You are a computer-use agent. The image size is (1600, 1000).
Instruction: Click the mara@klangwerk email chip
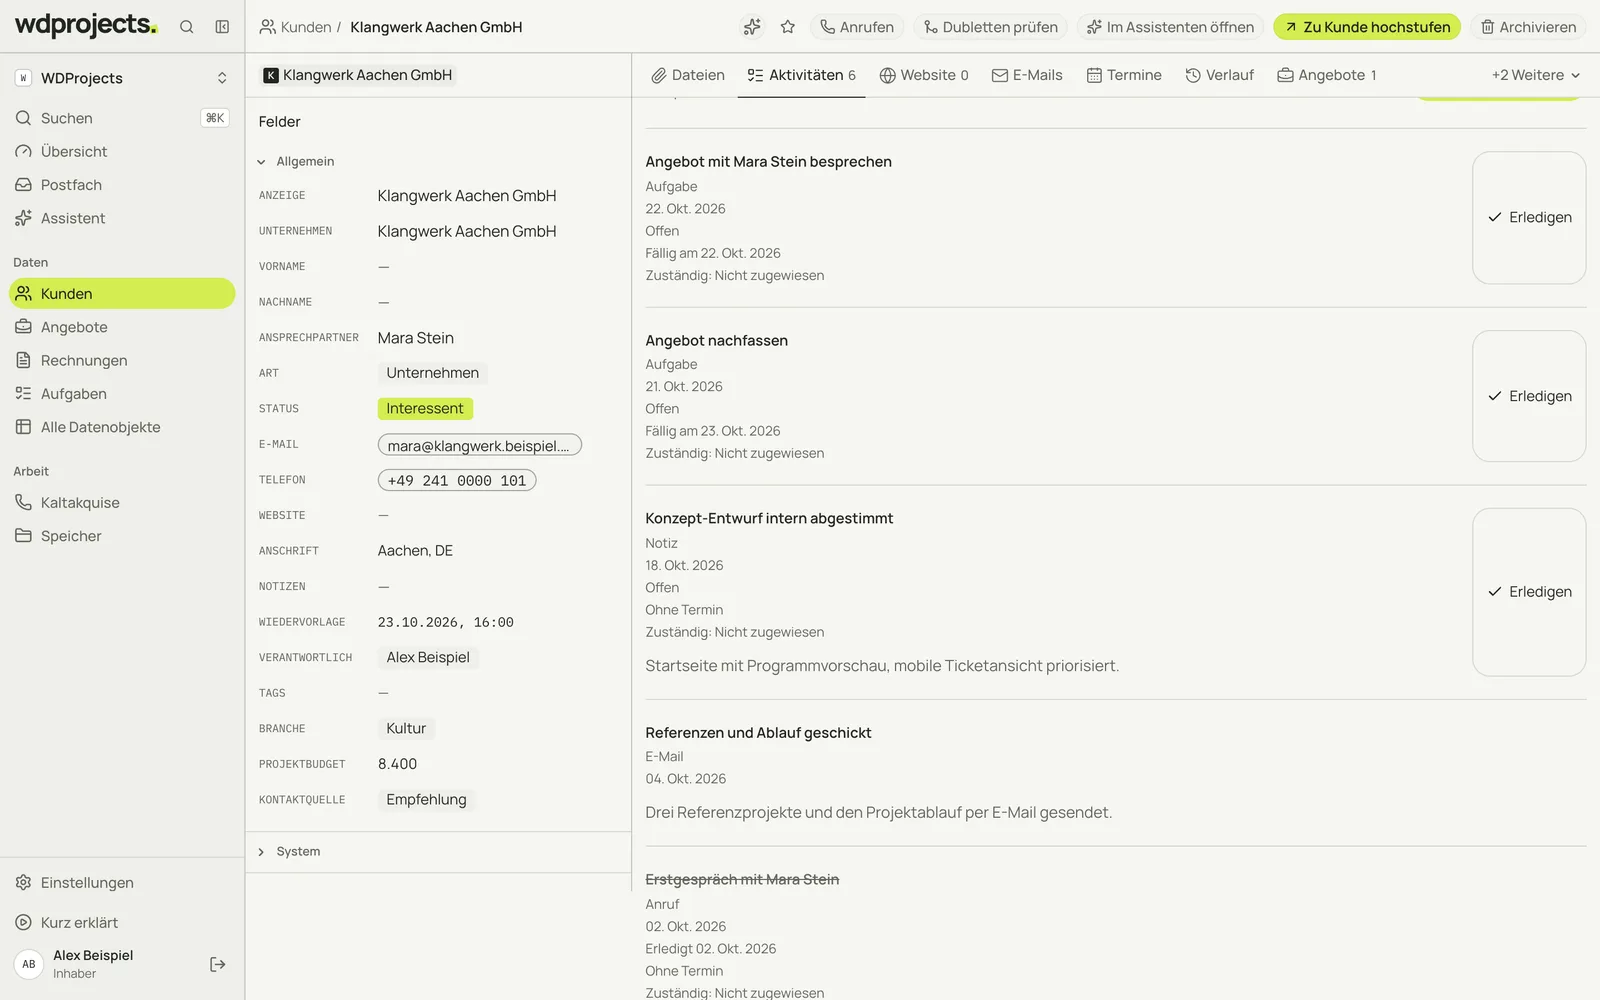click(480, 445)
